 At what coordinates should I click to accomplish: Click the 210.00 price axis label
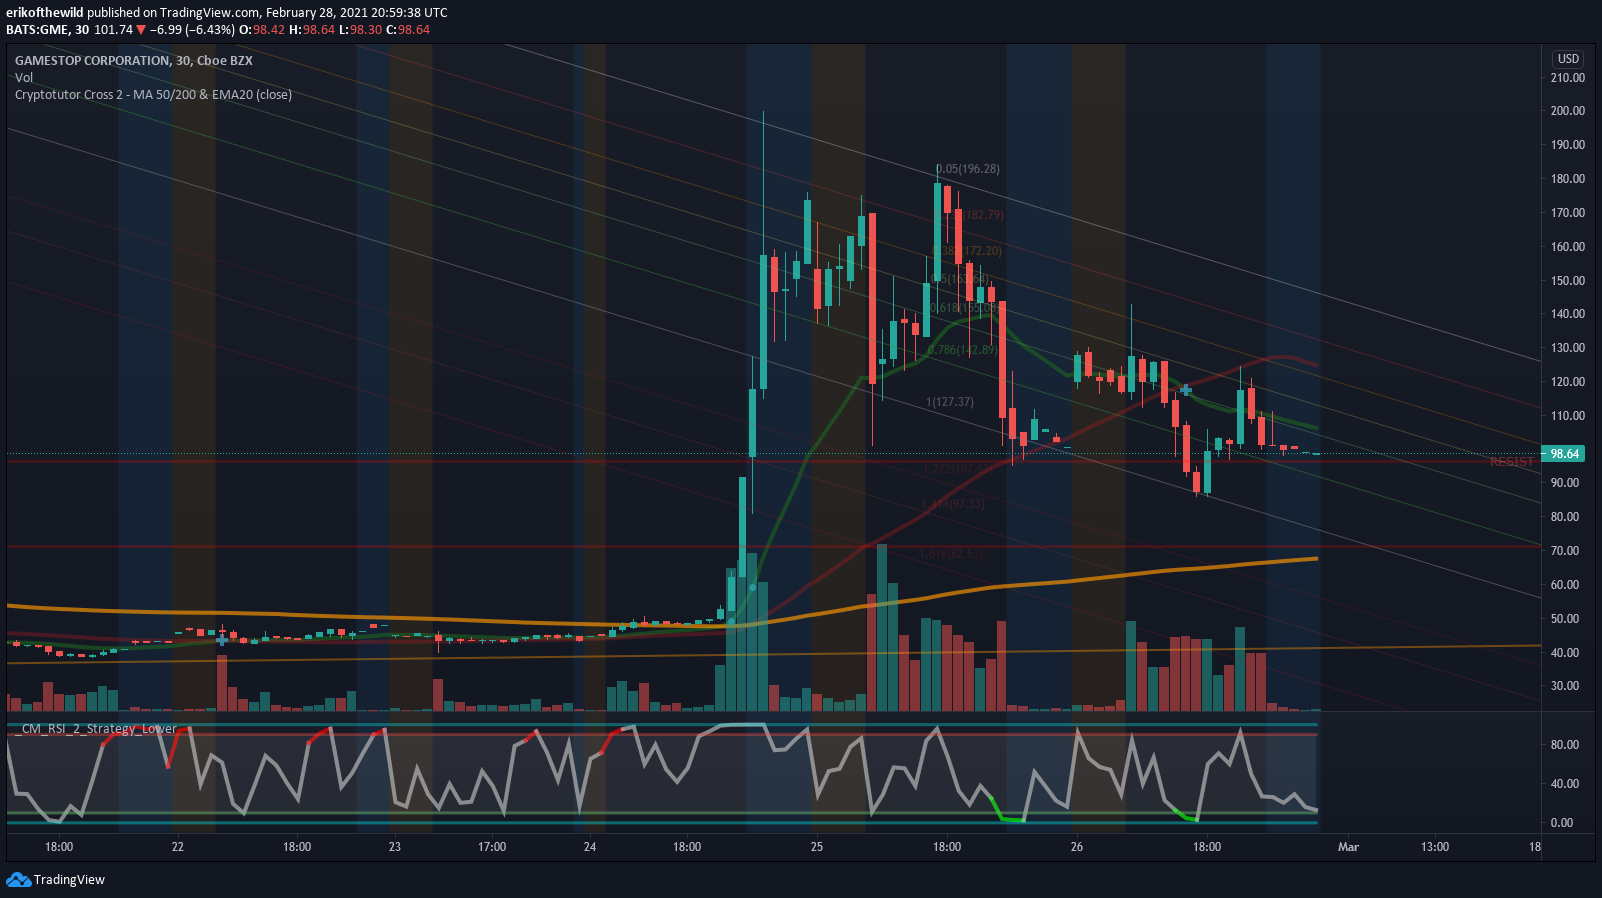click(x=1567, y=78)
